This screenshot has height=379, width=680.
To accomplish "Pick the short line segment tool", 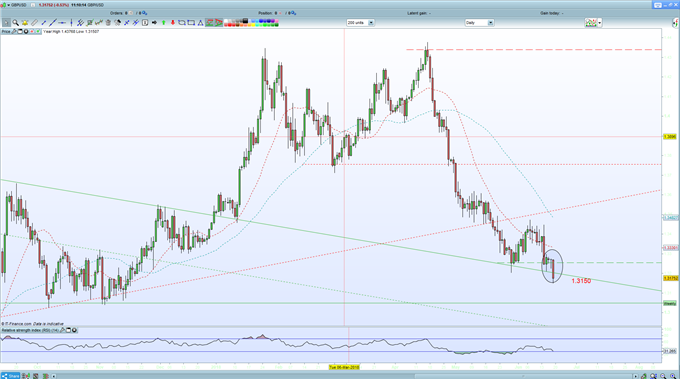I will point(43,23).
